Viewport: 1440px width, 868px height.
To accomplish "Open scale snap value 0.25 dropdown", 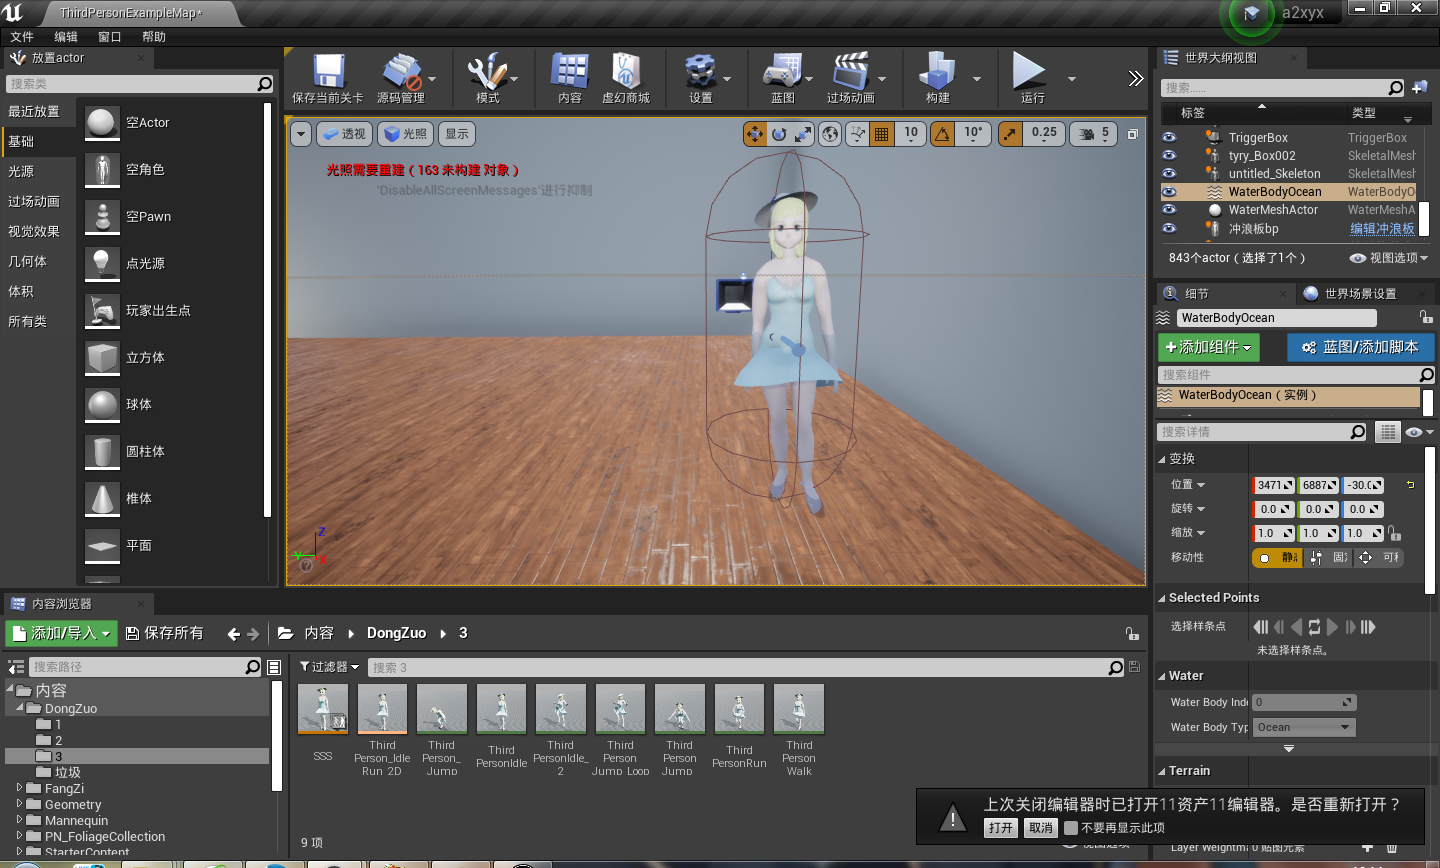I will 1044,134.
